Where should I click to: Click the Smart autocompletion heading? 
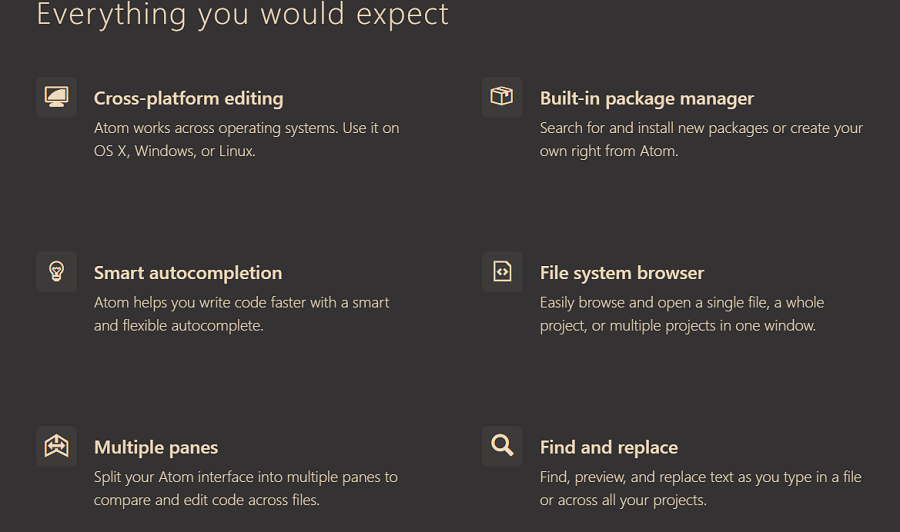188,273
